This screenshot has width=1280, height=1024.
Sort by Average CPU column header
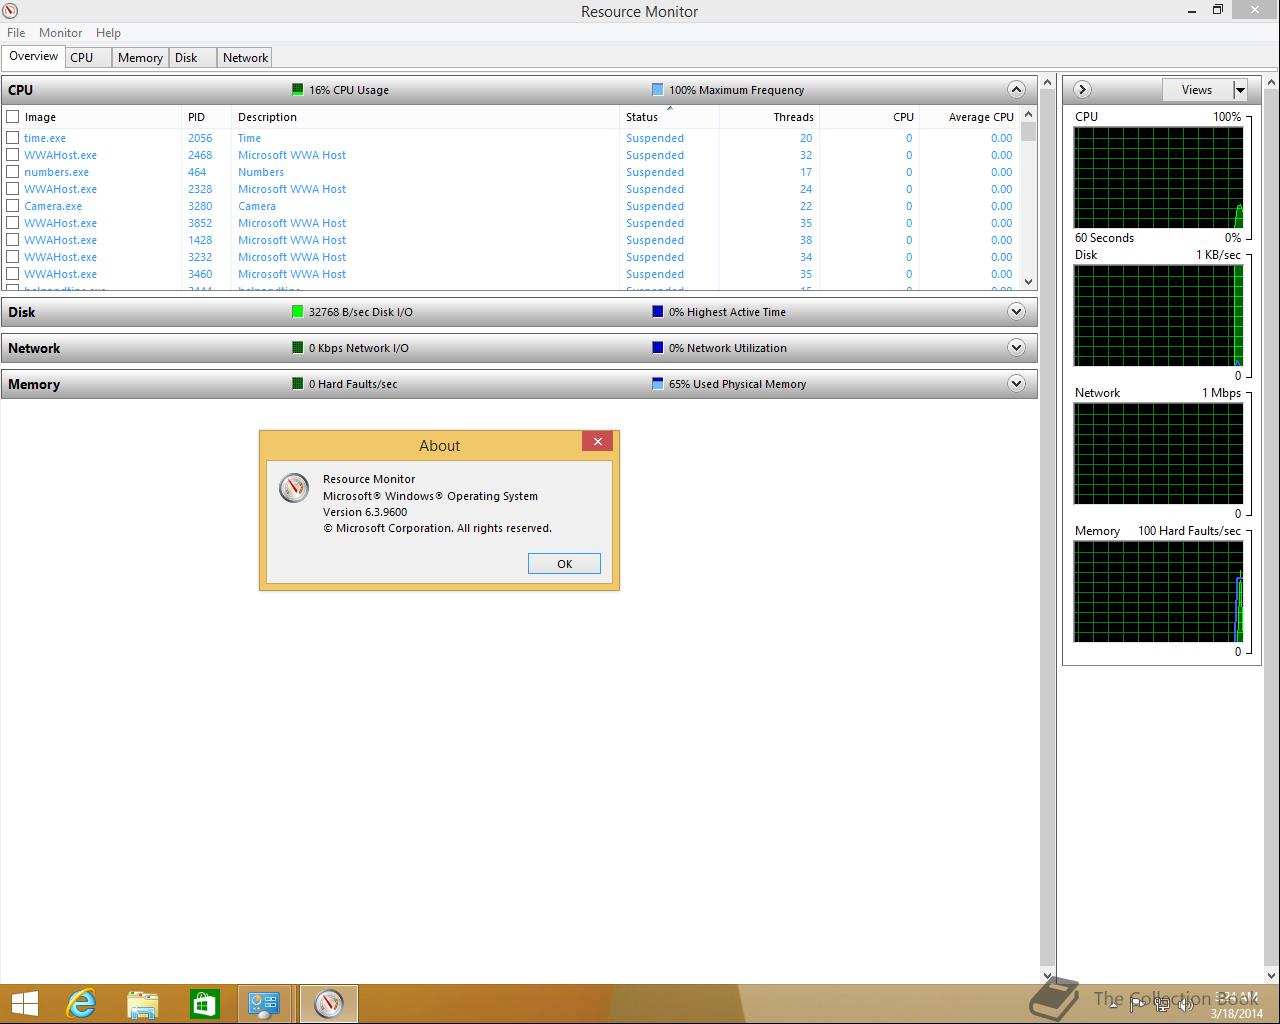pyautogui.click(x=969, y=117)
